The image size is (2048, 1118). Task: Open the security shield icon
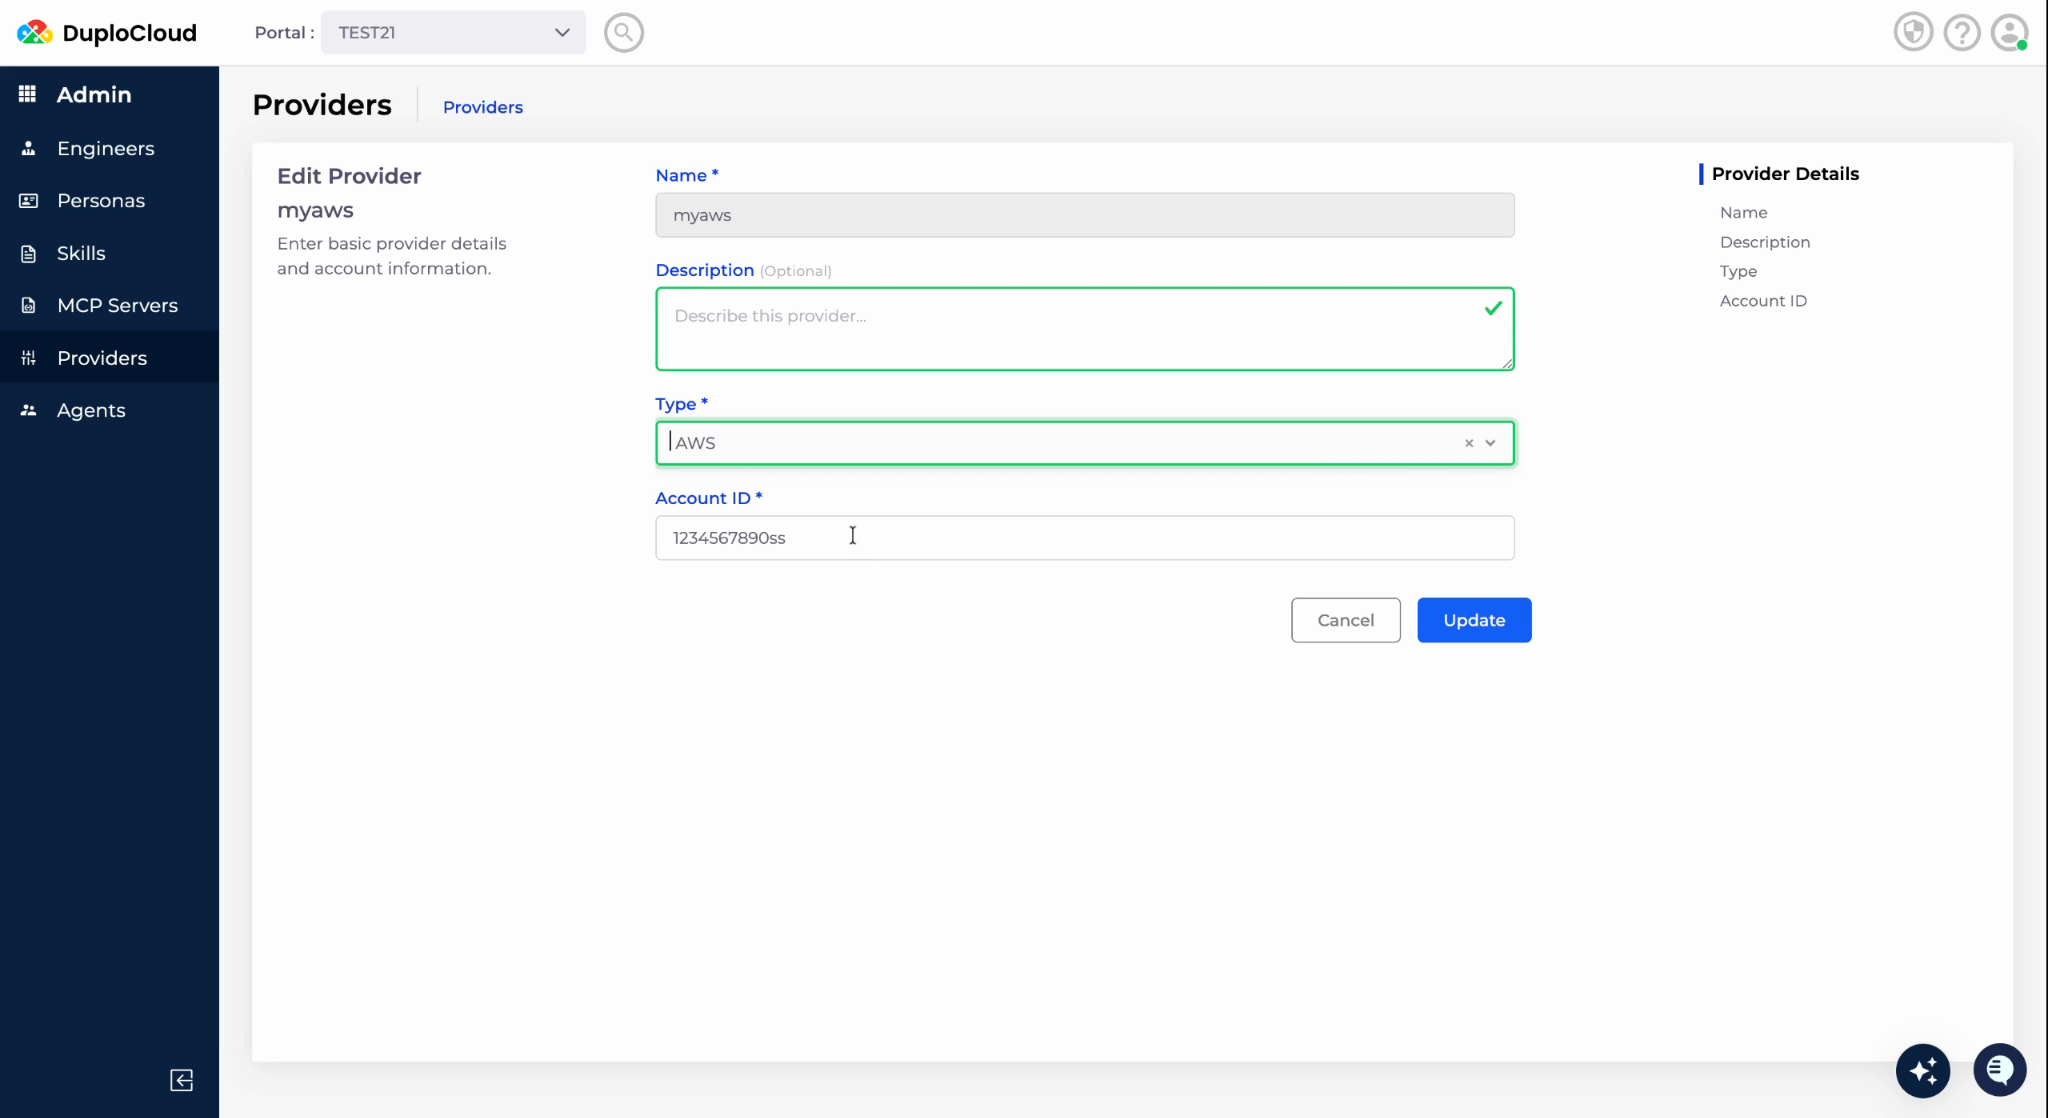coord(1913,33)
